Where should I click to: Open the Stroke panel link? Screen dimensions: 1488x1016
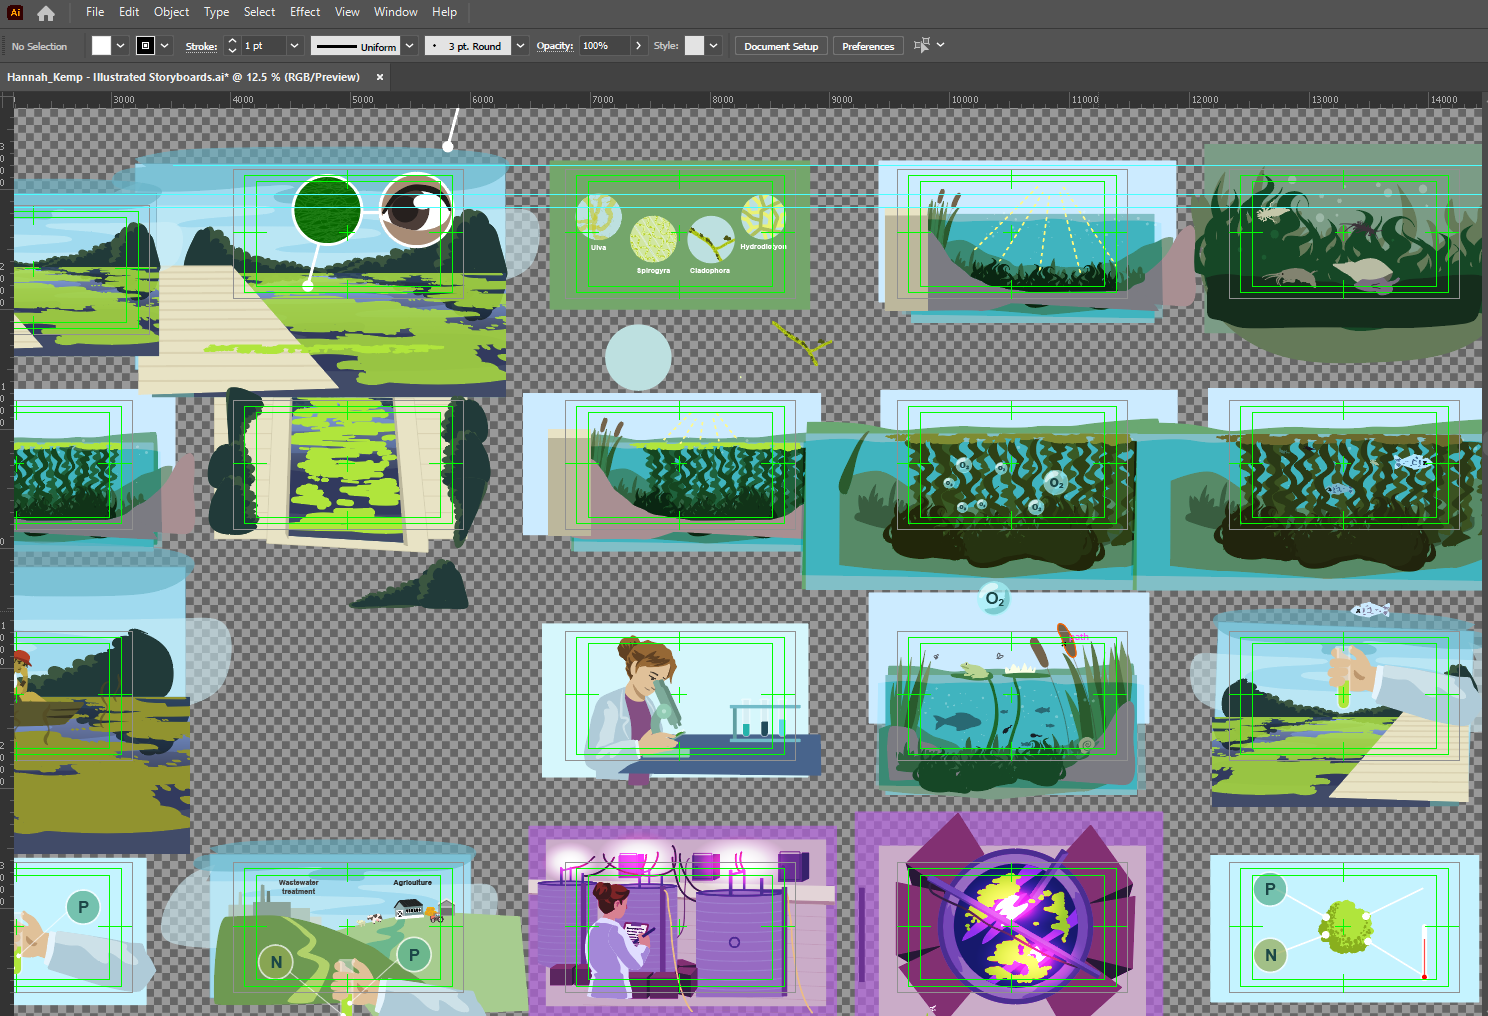201,46
